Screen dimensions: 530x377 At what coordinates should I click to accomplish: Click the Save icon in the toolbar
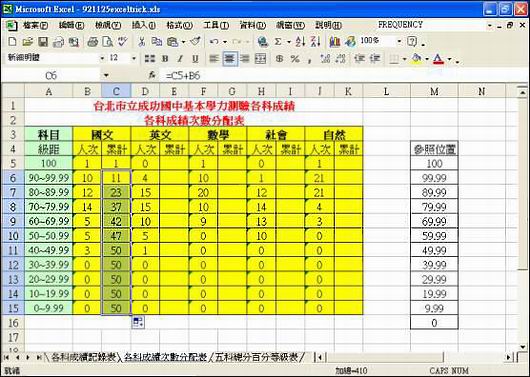pyautogui.click(x=43, y=42)
